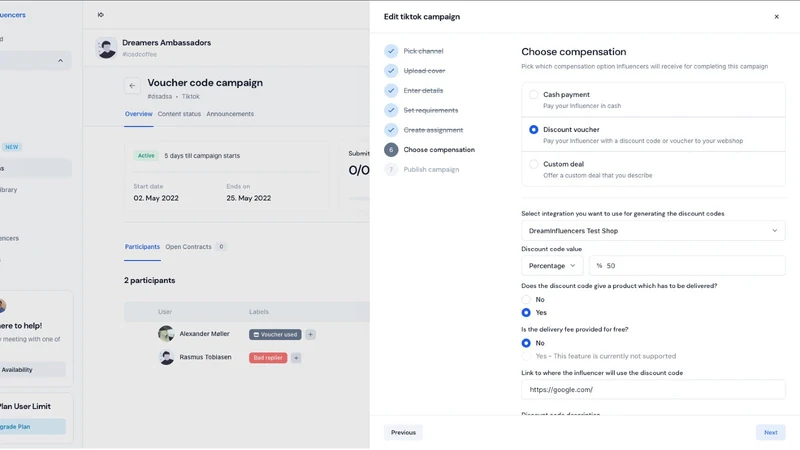Click the Availability button in help card
800x450 pixels.
coord(32,370)
